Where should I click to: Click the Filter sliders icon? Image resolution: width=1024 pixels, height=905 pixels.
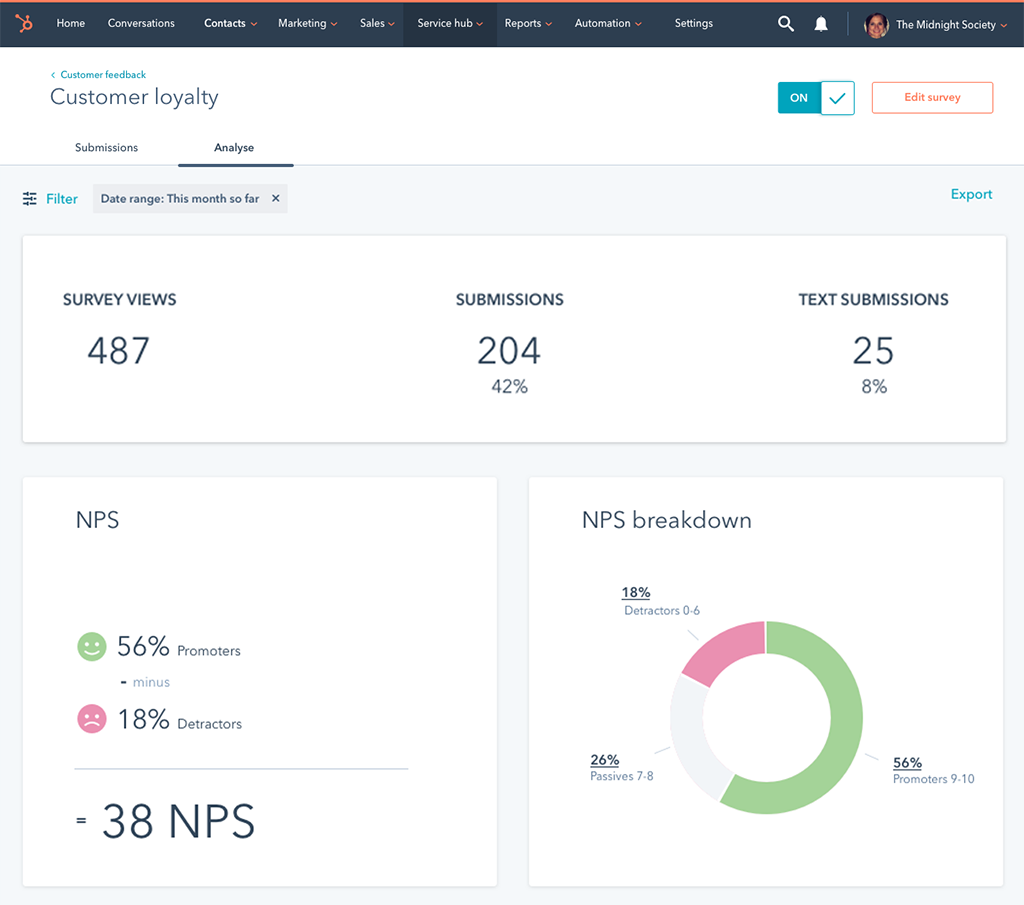(29, 198)
